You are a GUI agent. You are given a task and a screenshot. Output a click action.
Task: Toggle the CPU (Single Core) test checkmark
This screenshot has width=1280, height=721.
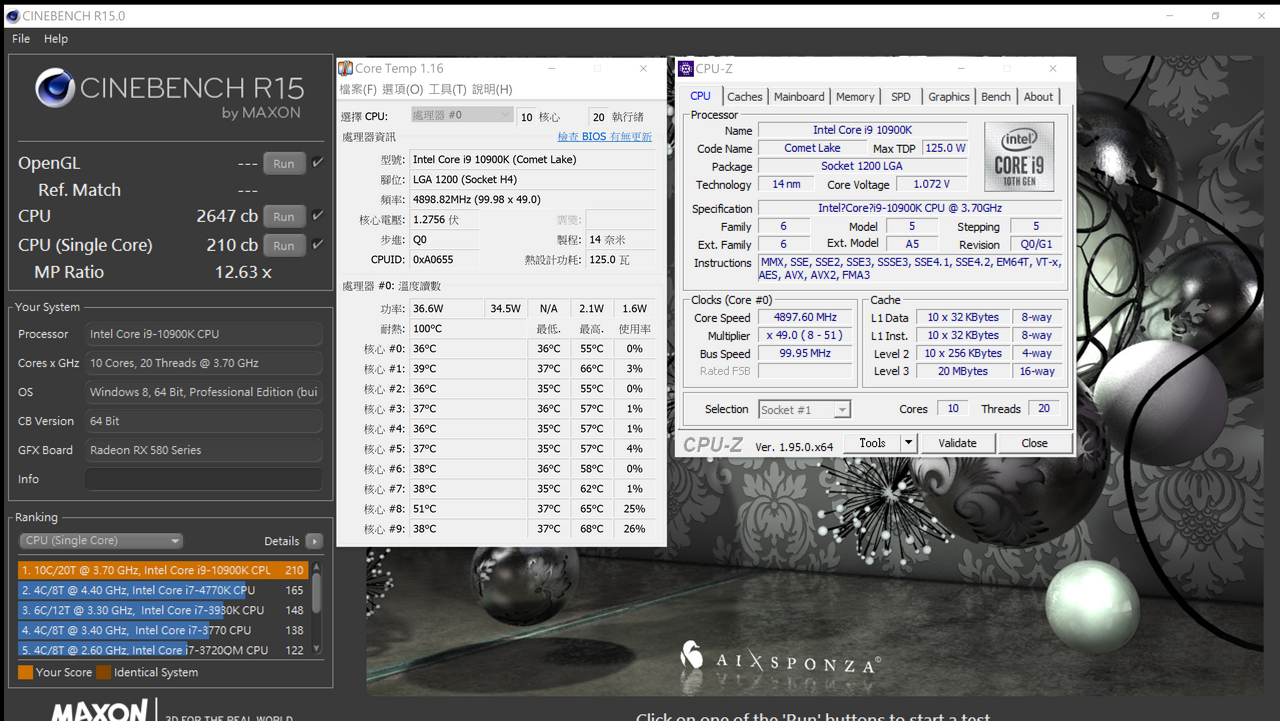pos(318,245)
